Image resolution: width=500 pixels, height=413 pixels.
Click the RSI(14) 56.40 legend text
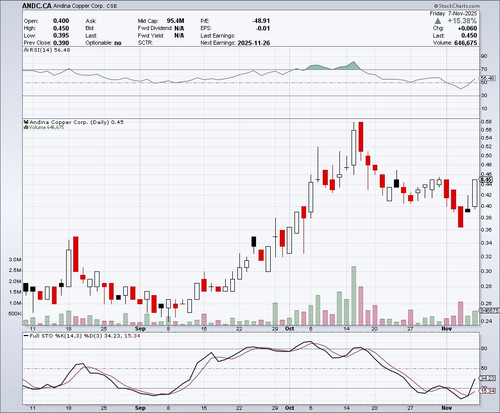[50, 50]
